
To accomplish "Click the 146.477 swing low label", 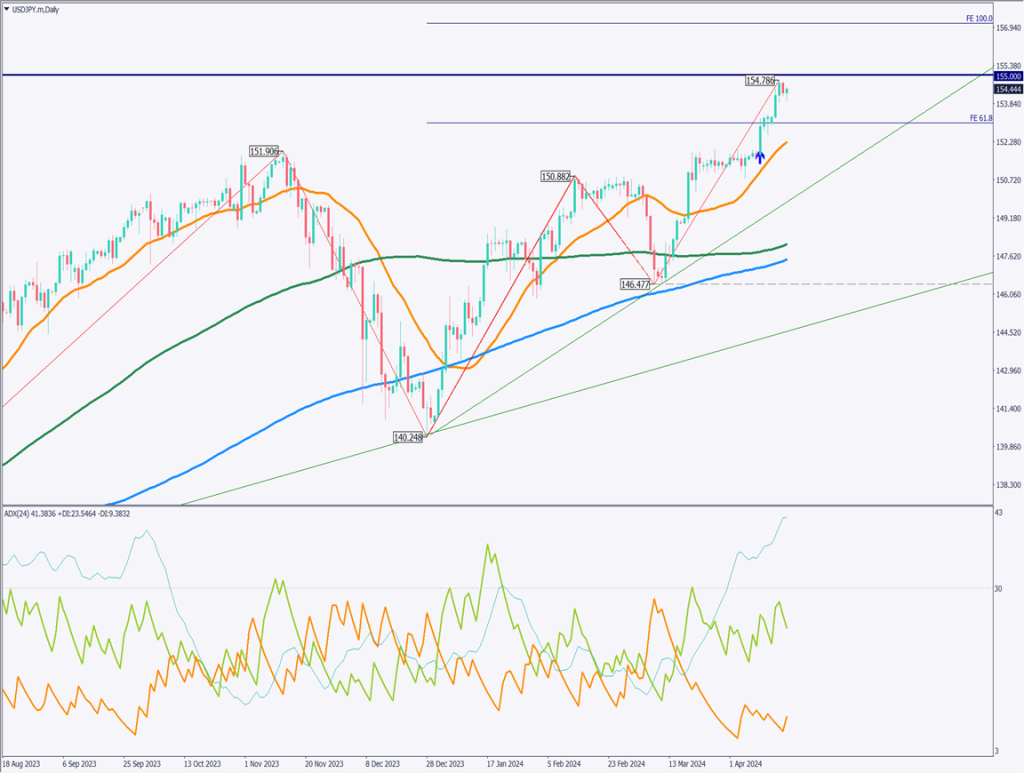I will (x=635, y=285).
